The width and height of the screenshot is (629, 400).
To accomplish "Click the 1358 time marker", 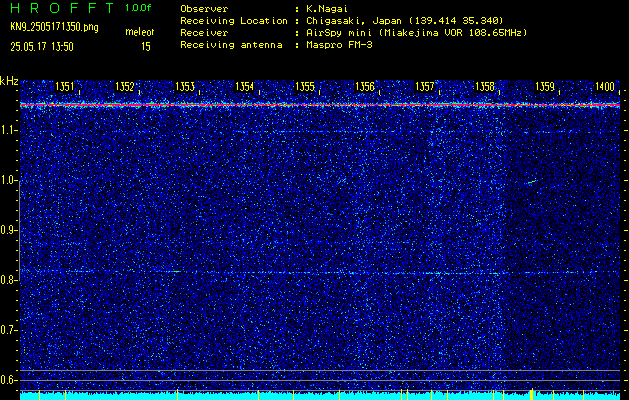I will click(485, 87).
